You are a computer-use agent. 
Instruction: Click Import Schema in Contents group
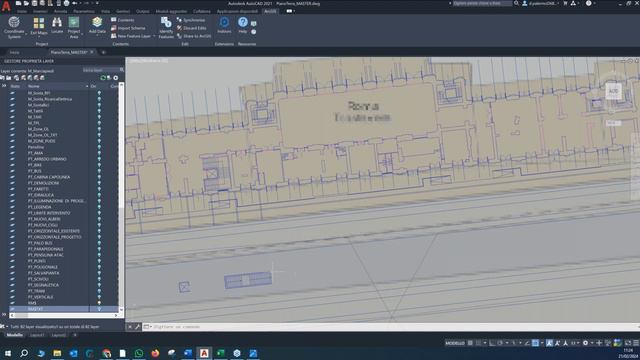point(128,28)
